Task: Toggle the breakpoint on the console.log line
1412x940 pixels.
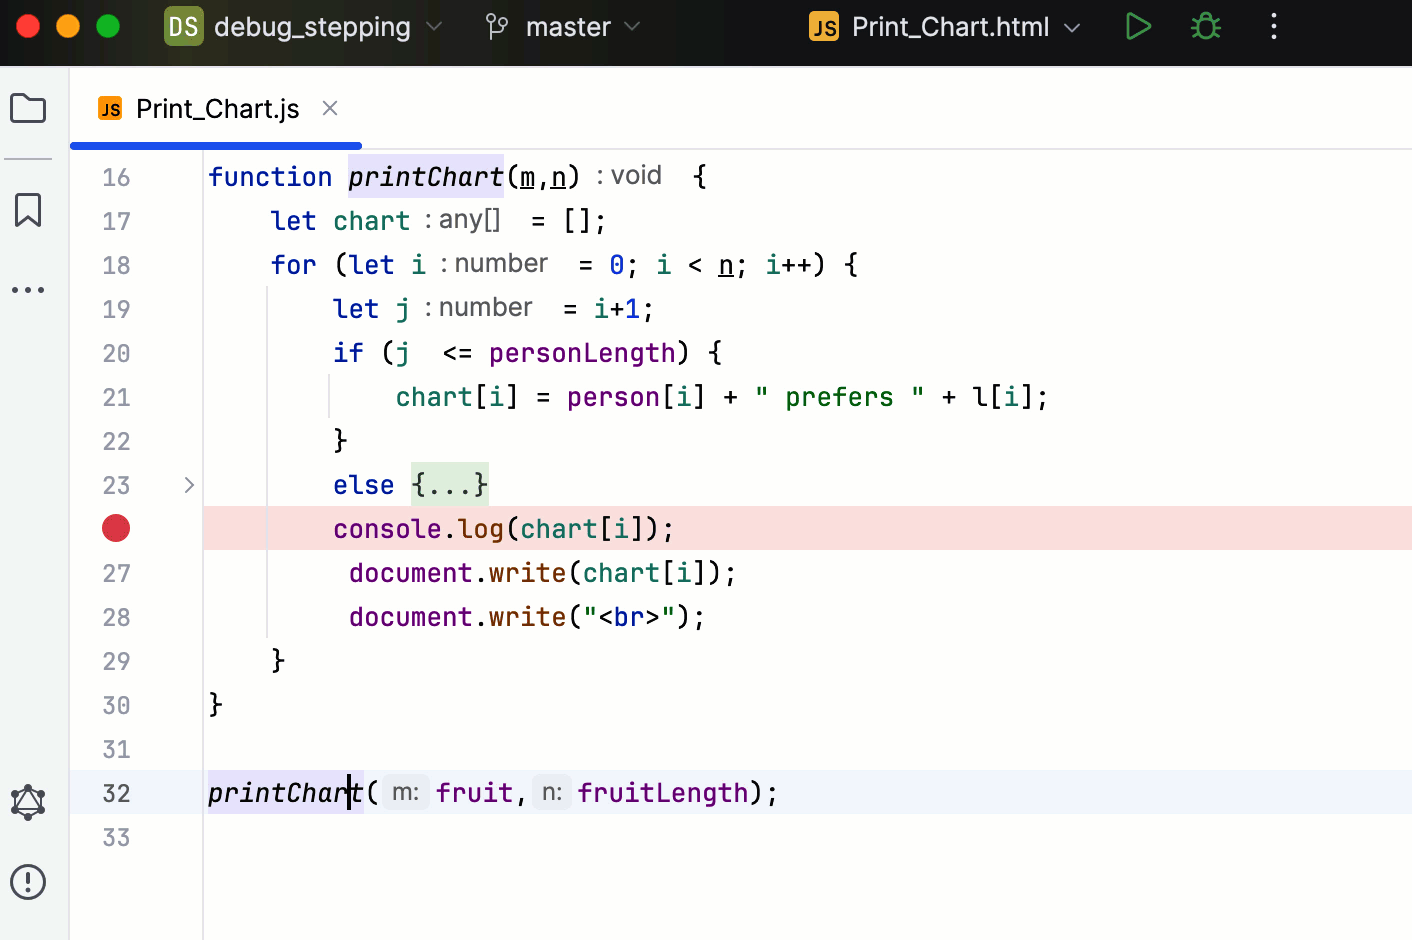Action: click(115, 528)
